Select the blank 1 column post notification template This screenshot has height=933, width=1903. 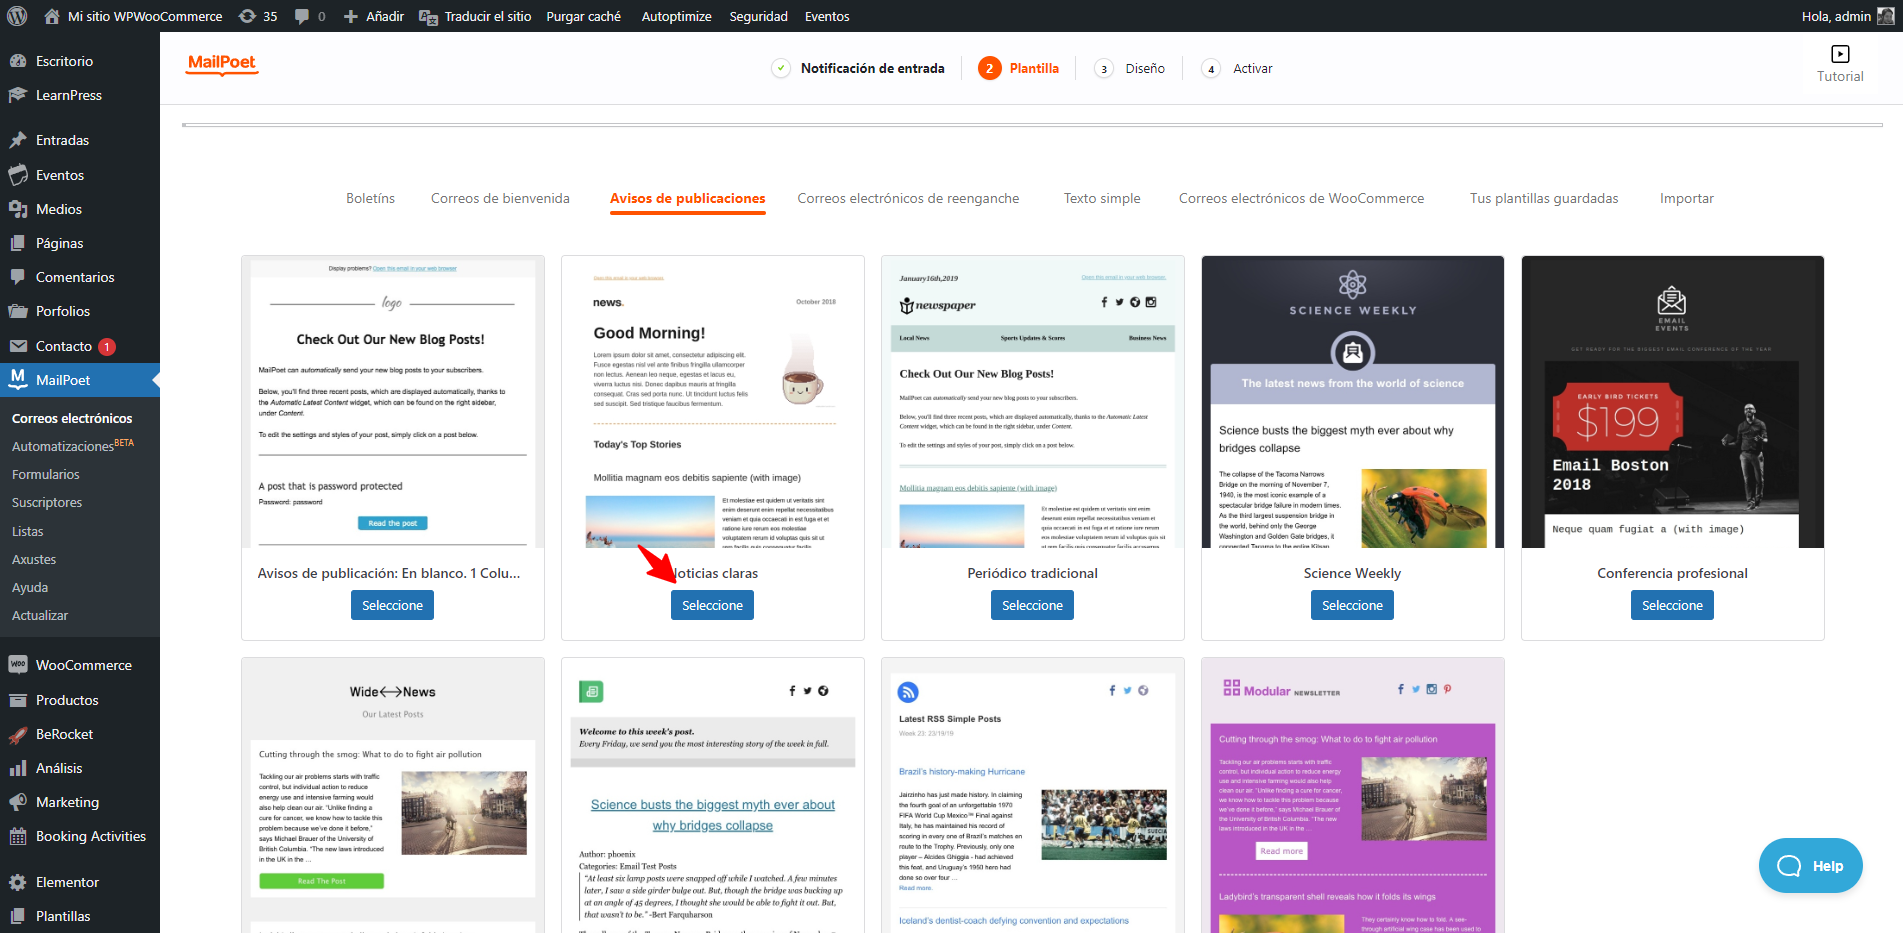pyautogui.click(x=392, y=605)
